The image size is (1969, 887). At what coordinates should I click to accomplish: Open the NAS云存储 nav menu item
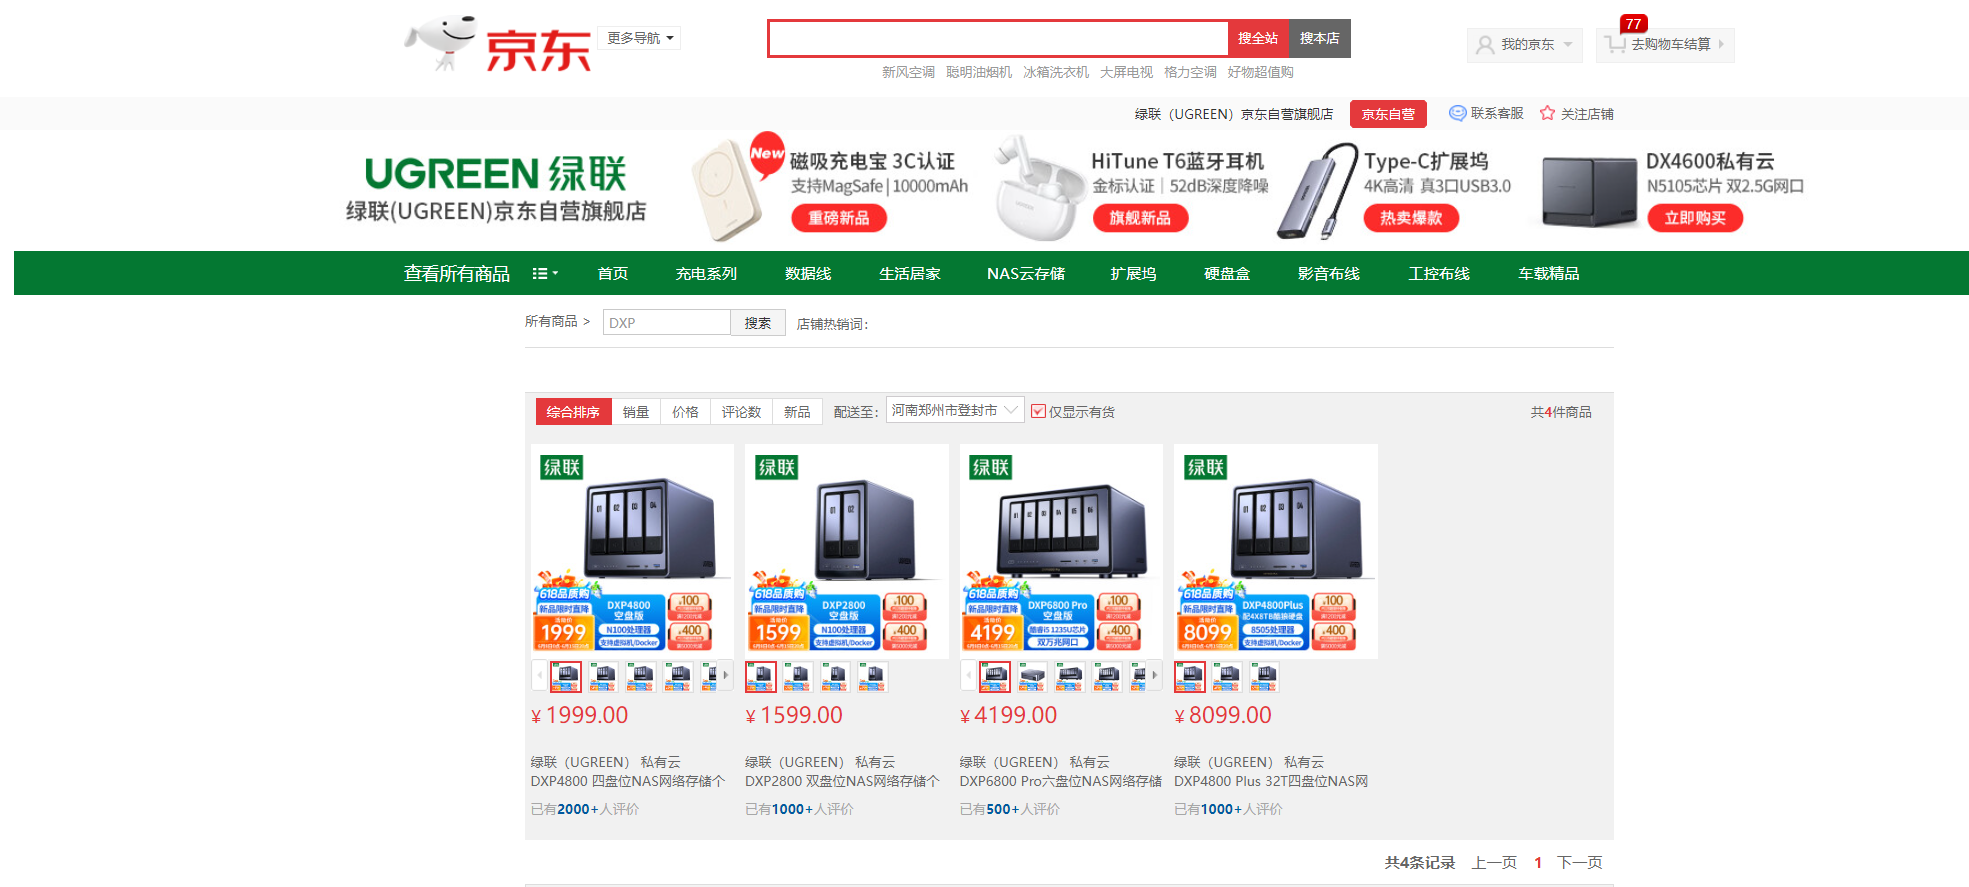pos(1026,274)
